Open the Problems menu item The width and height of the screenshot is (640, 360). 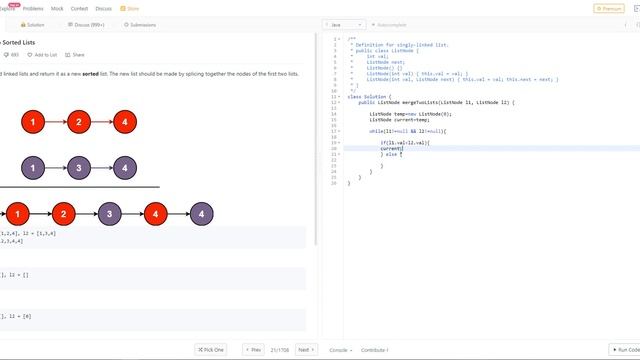[x=33, y=9]
